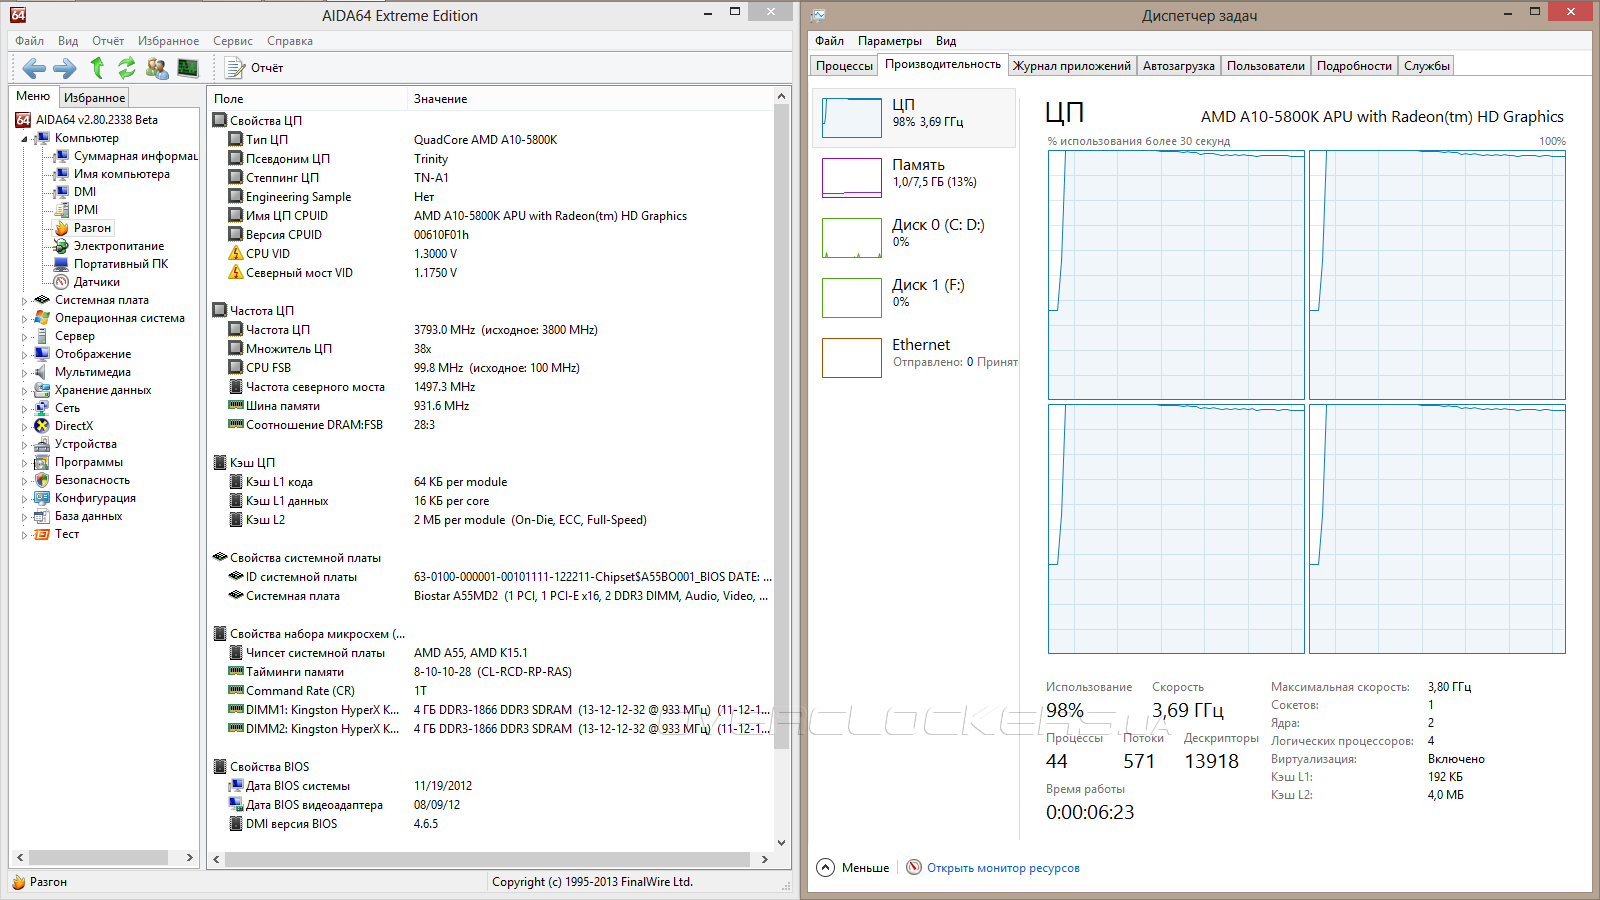Viewport: 1600px width, 900px height.
Task: Click the AIDA64 Up arrow toolbar icon
Action: 97,68
